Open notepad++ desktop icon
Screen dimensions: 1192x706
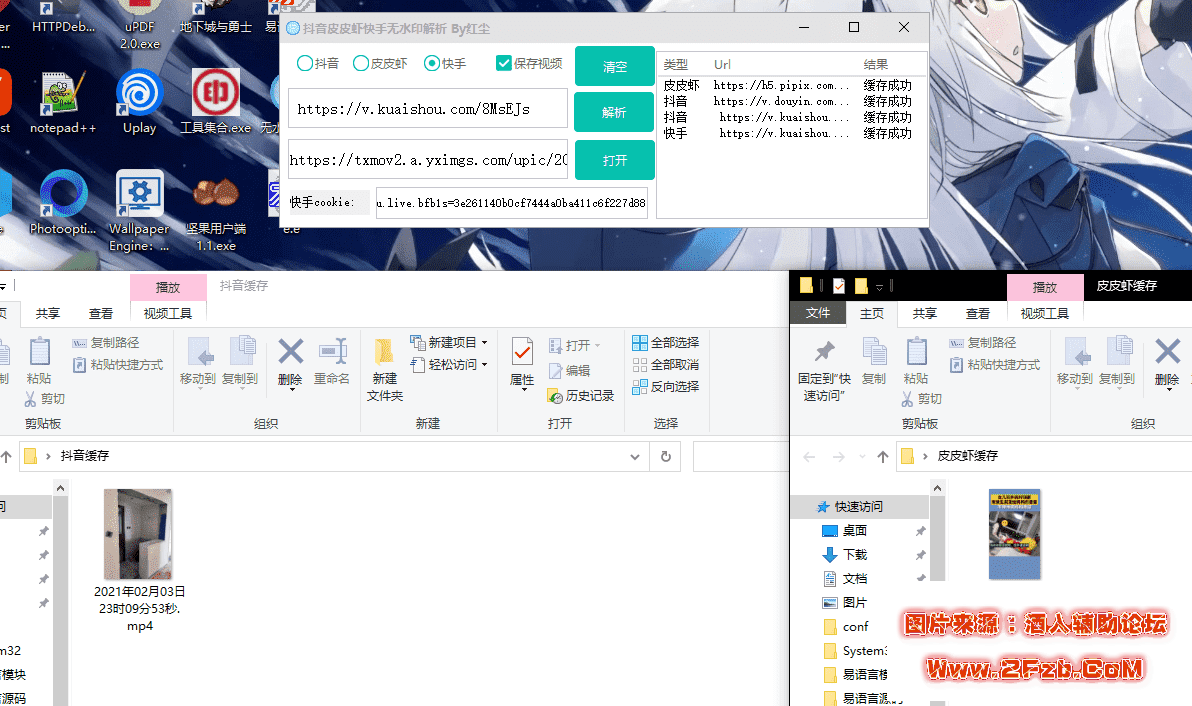pyautogui.click(x=63, y=103)
